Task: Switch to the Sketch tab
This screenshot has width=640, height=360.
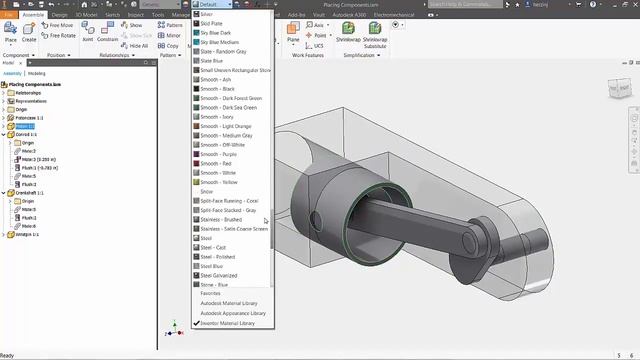Action: [113, 15]
